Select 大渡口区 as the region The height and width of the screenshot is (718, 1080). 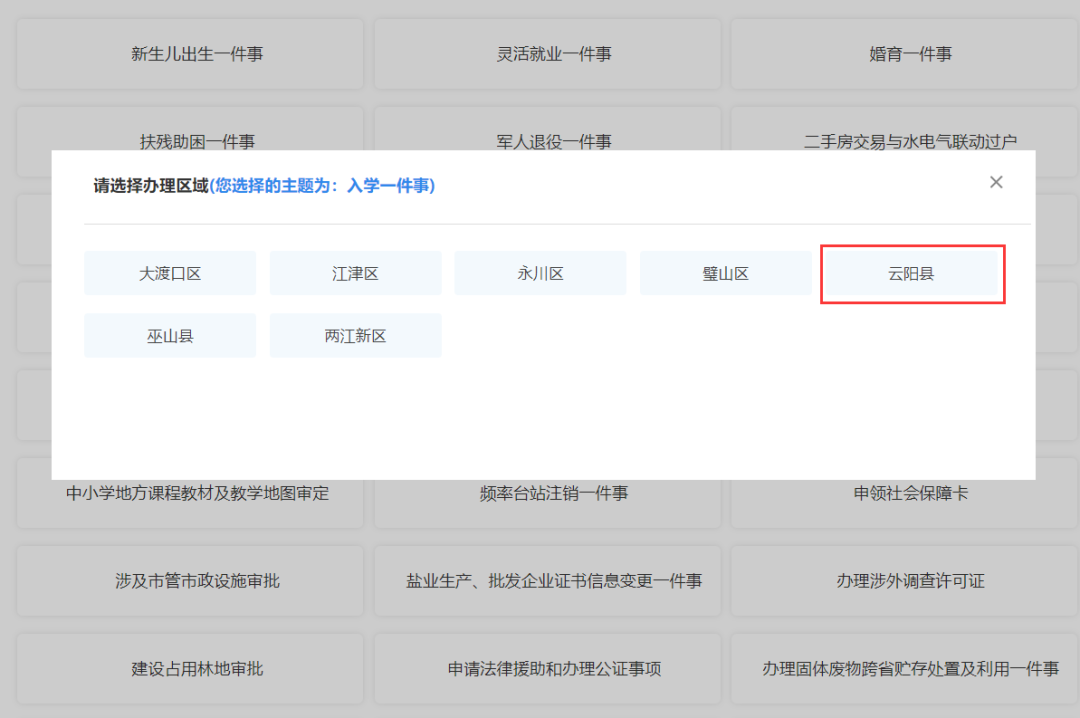170,273
